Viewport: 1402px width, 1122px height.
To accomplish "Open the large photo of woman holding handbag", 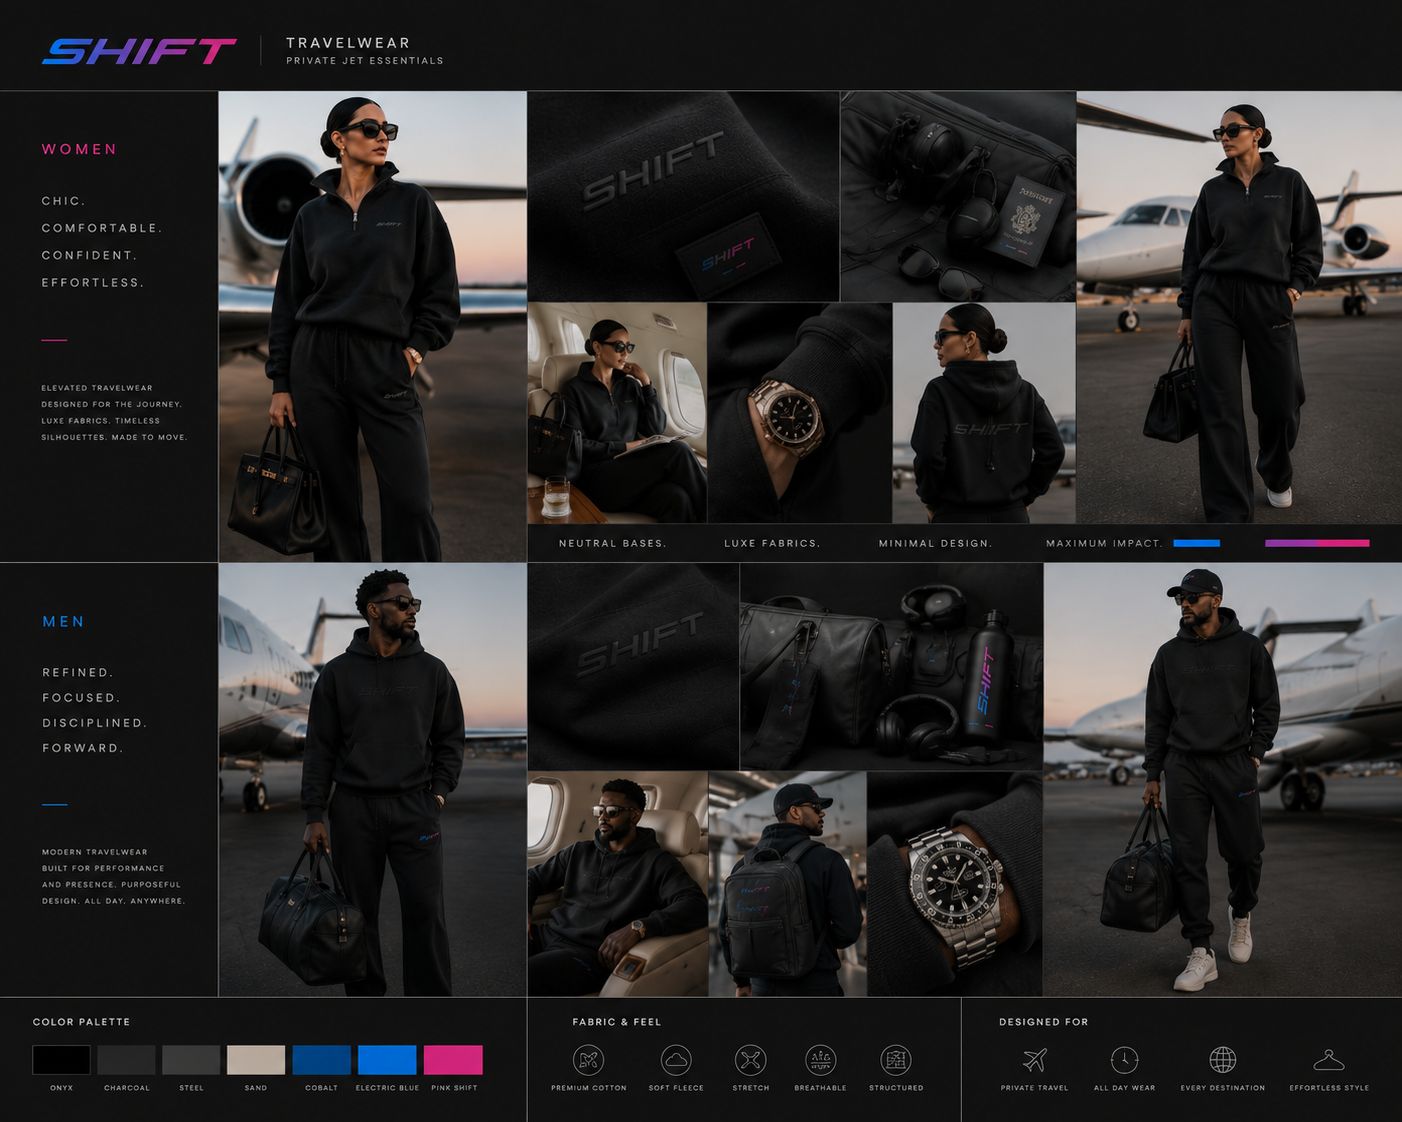I will 372,326.
